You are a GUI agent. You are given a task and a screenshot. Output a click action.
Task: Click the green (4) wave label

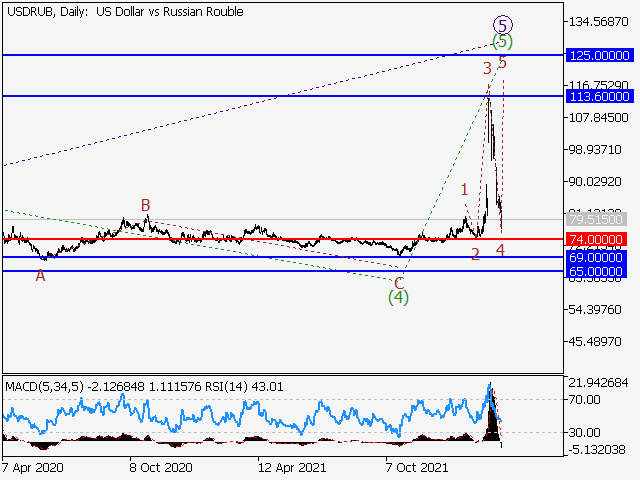[x=398, y=298]
